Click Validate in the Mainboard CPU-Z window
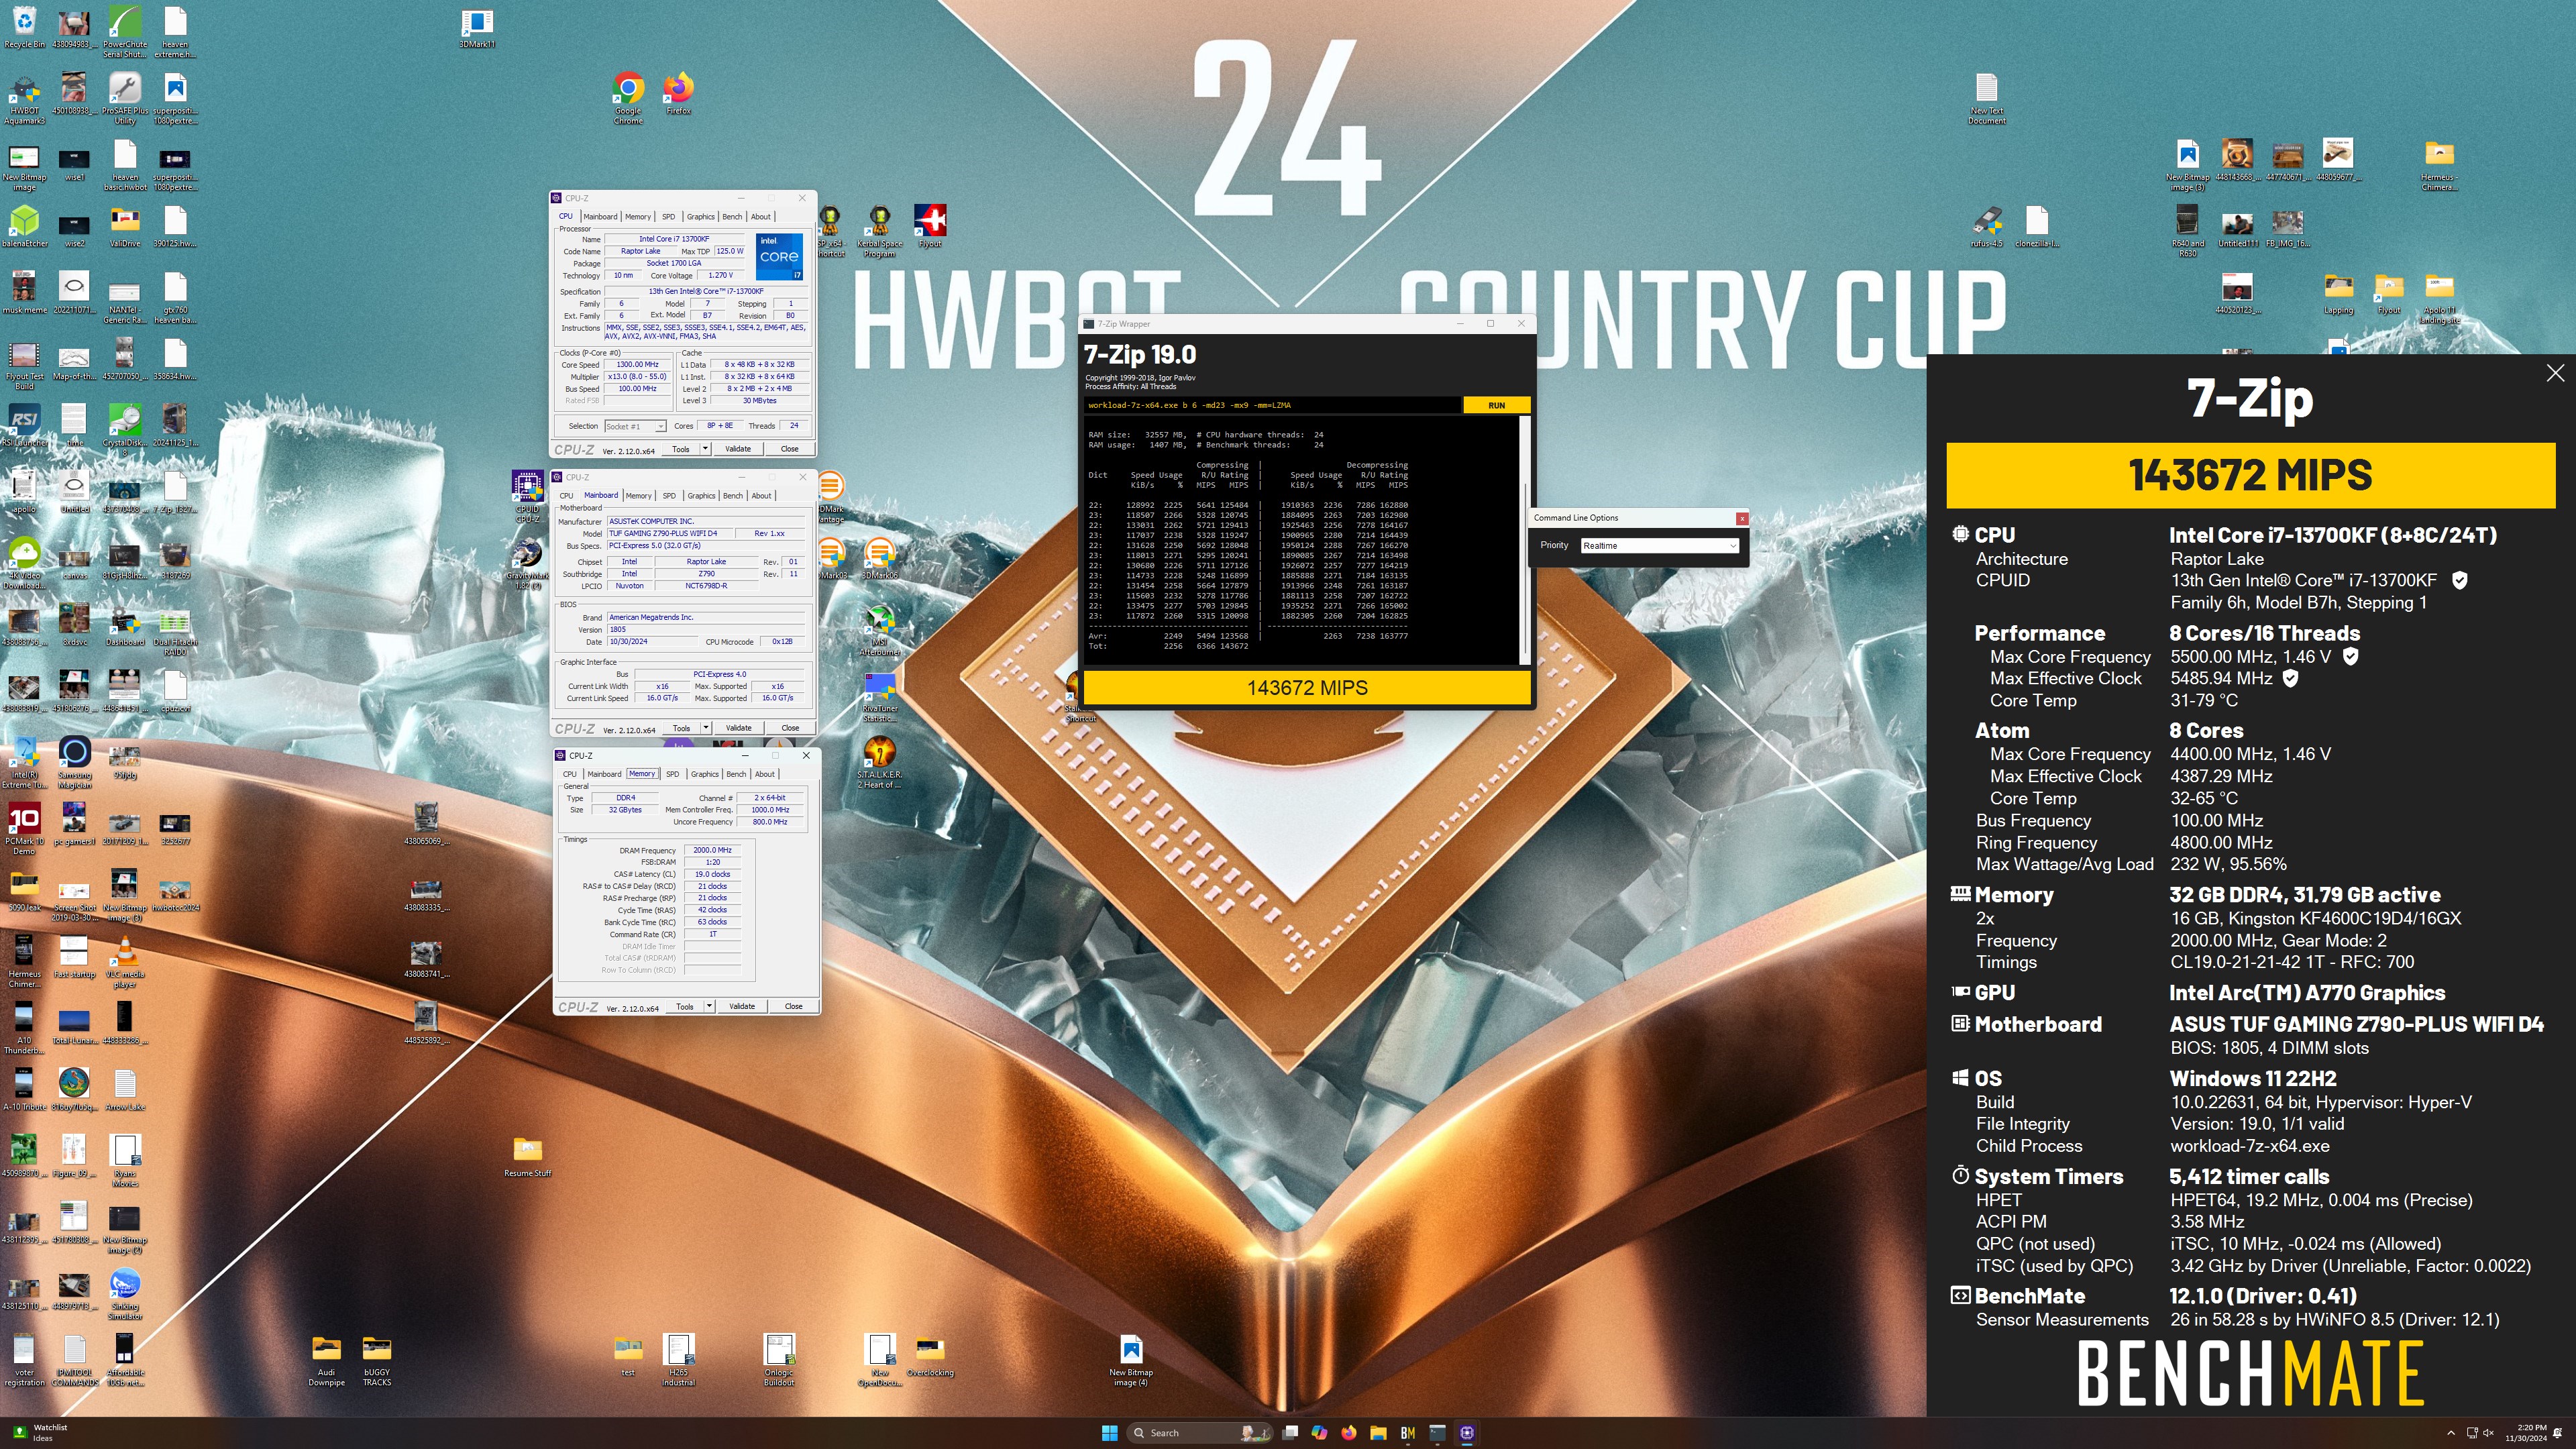 click(x=738, y=728)
